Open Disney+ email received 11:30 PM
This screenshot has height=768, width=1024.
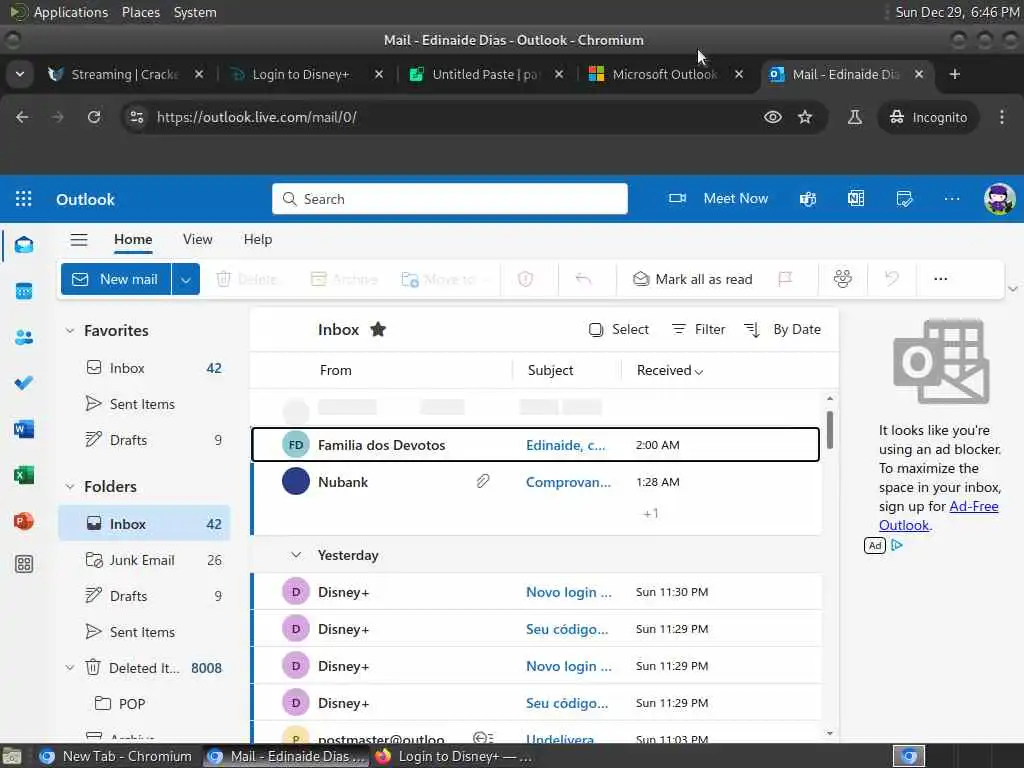(537, 592)
